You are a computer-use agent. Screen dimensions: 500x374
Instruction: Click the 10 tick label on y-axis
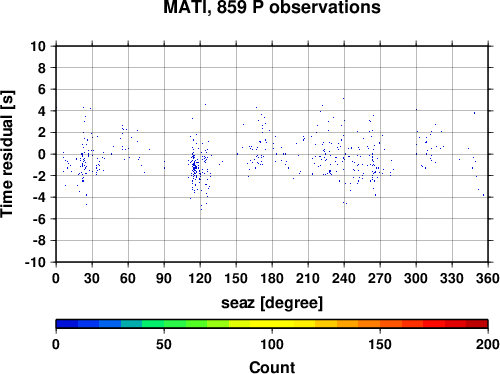[38, 46]
